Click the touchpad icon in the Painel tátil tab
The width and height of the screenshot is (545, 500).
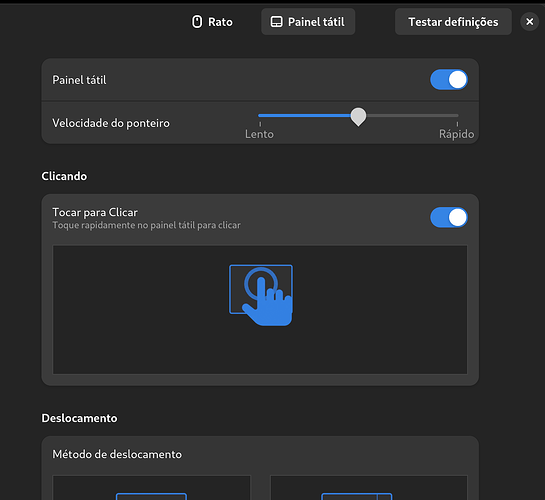click(276, 22)
